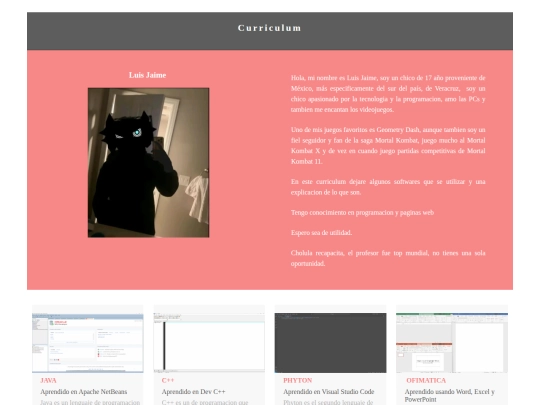Click paragraph starting 'Hola, mi nombre es Luis Jaime'

click(388, 94)
